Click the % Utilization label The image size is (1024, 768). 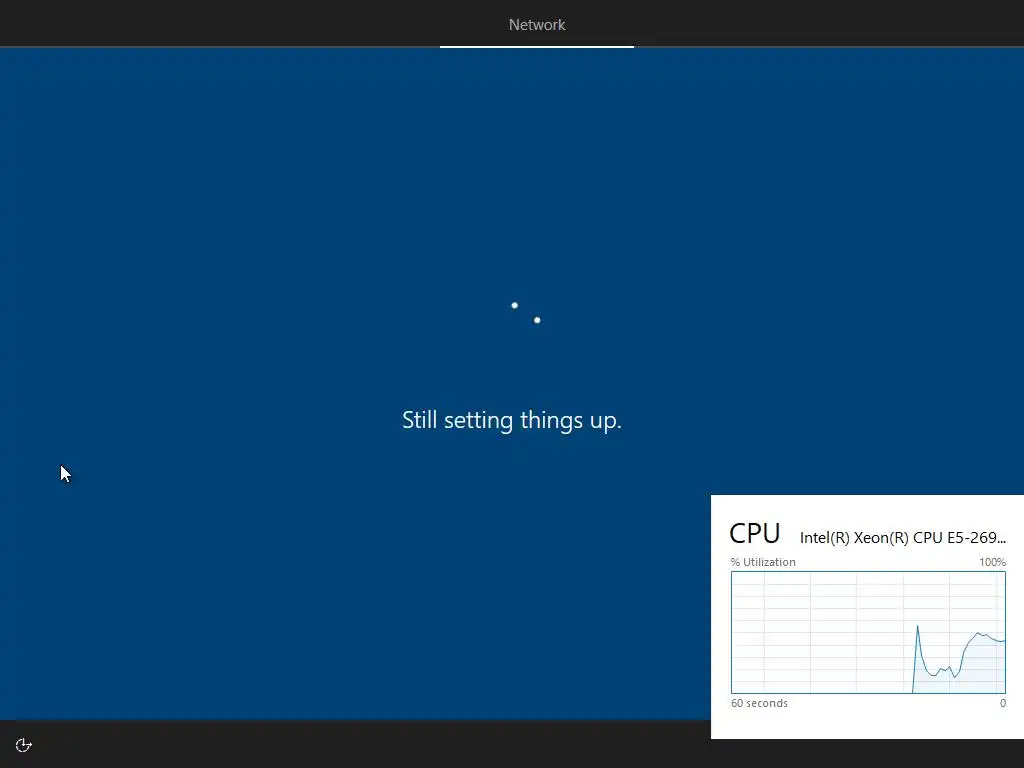[x=763, y=562]
